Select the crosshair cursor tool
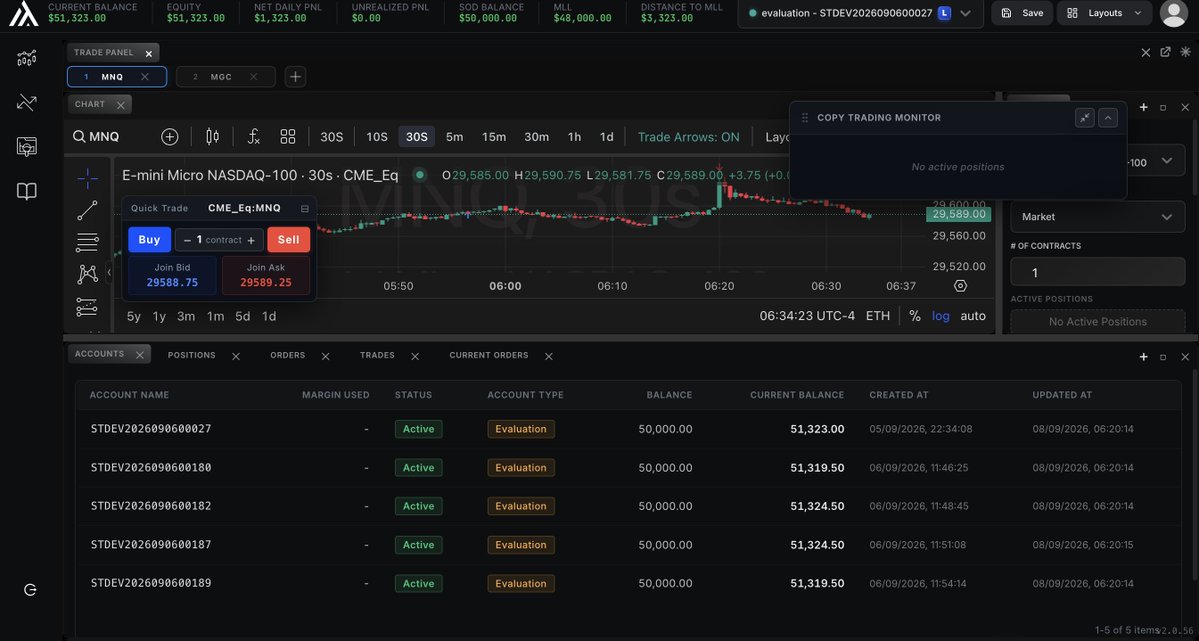 (87, 179)
